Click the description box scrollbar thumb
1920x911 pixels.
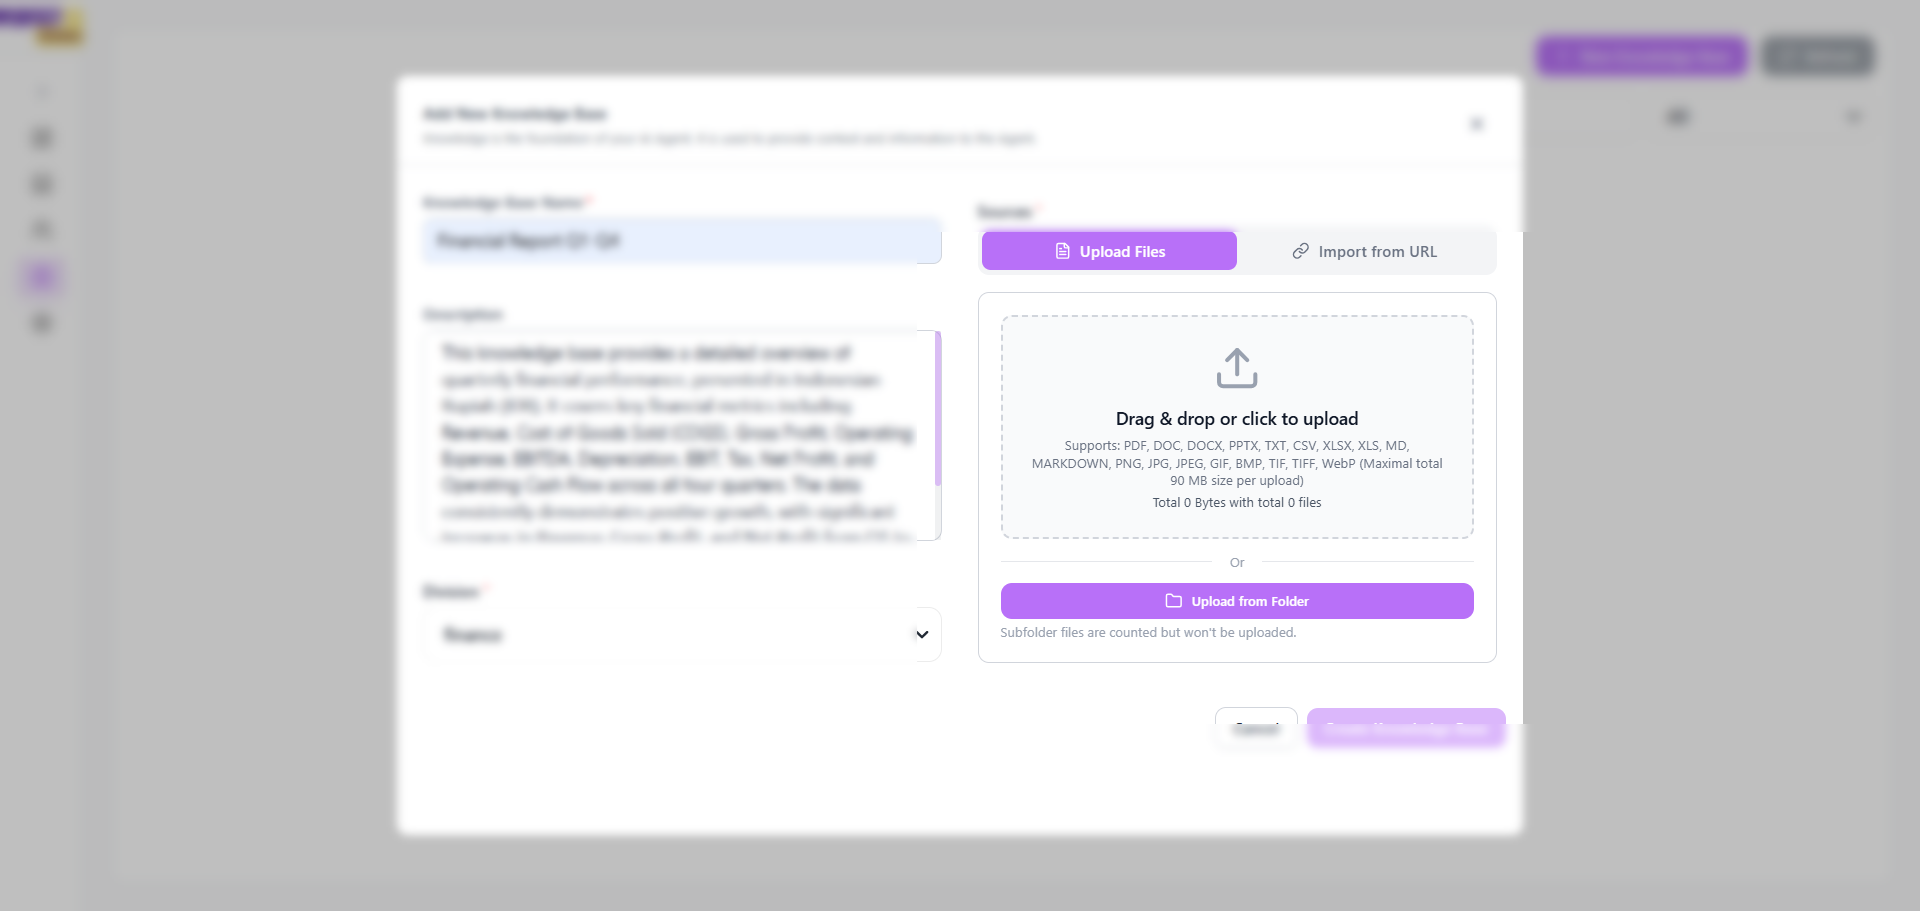pyautogui.click(x=938, y=408)
